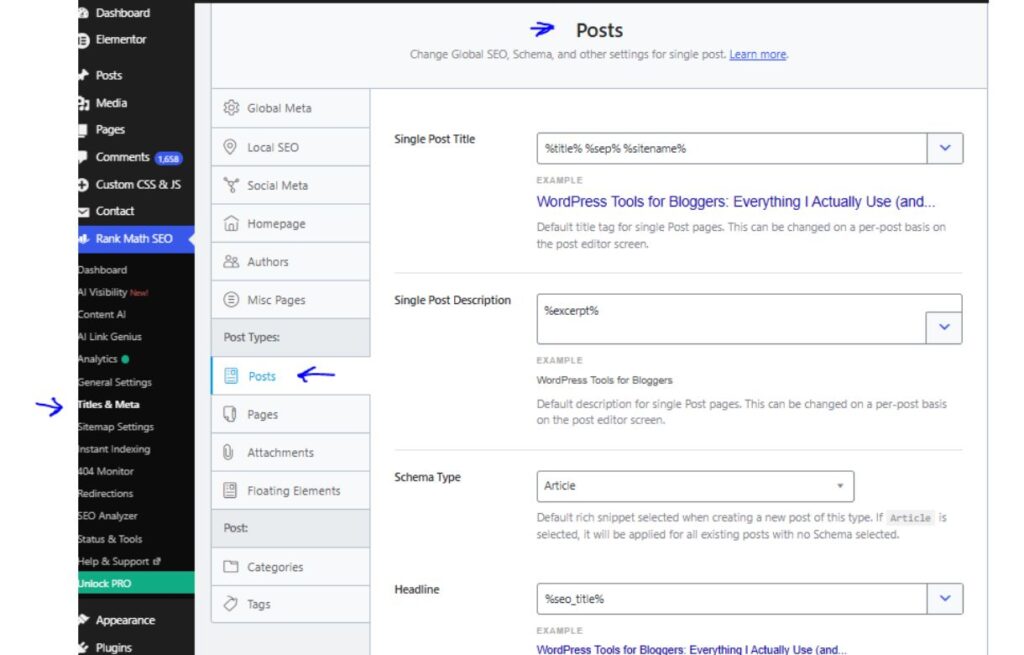Click the Local SEO pin icon

point(230,147)
